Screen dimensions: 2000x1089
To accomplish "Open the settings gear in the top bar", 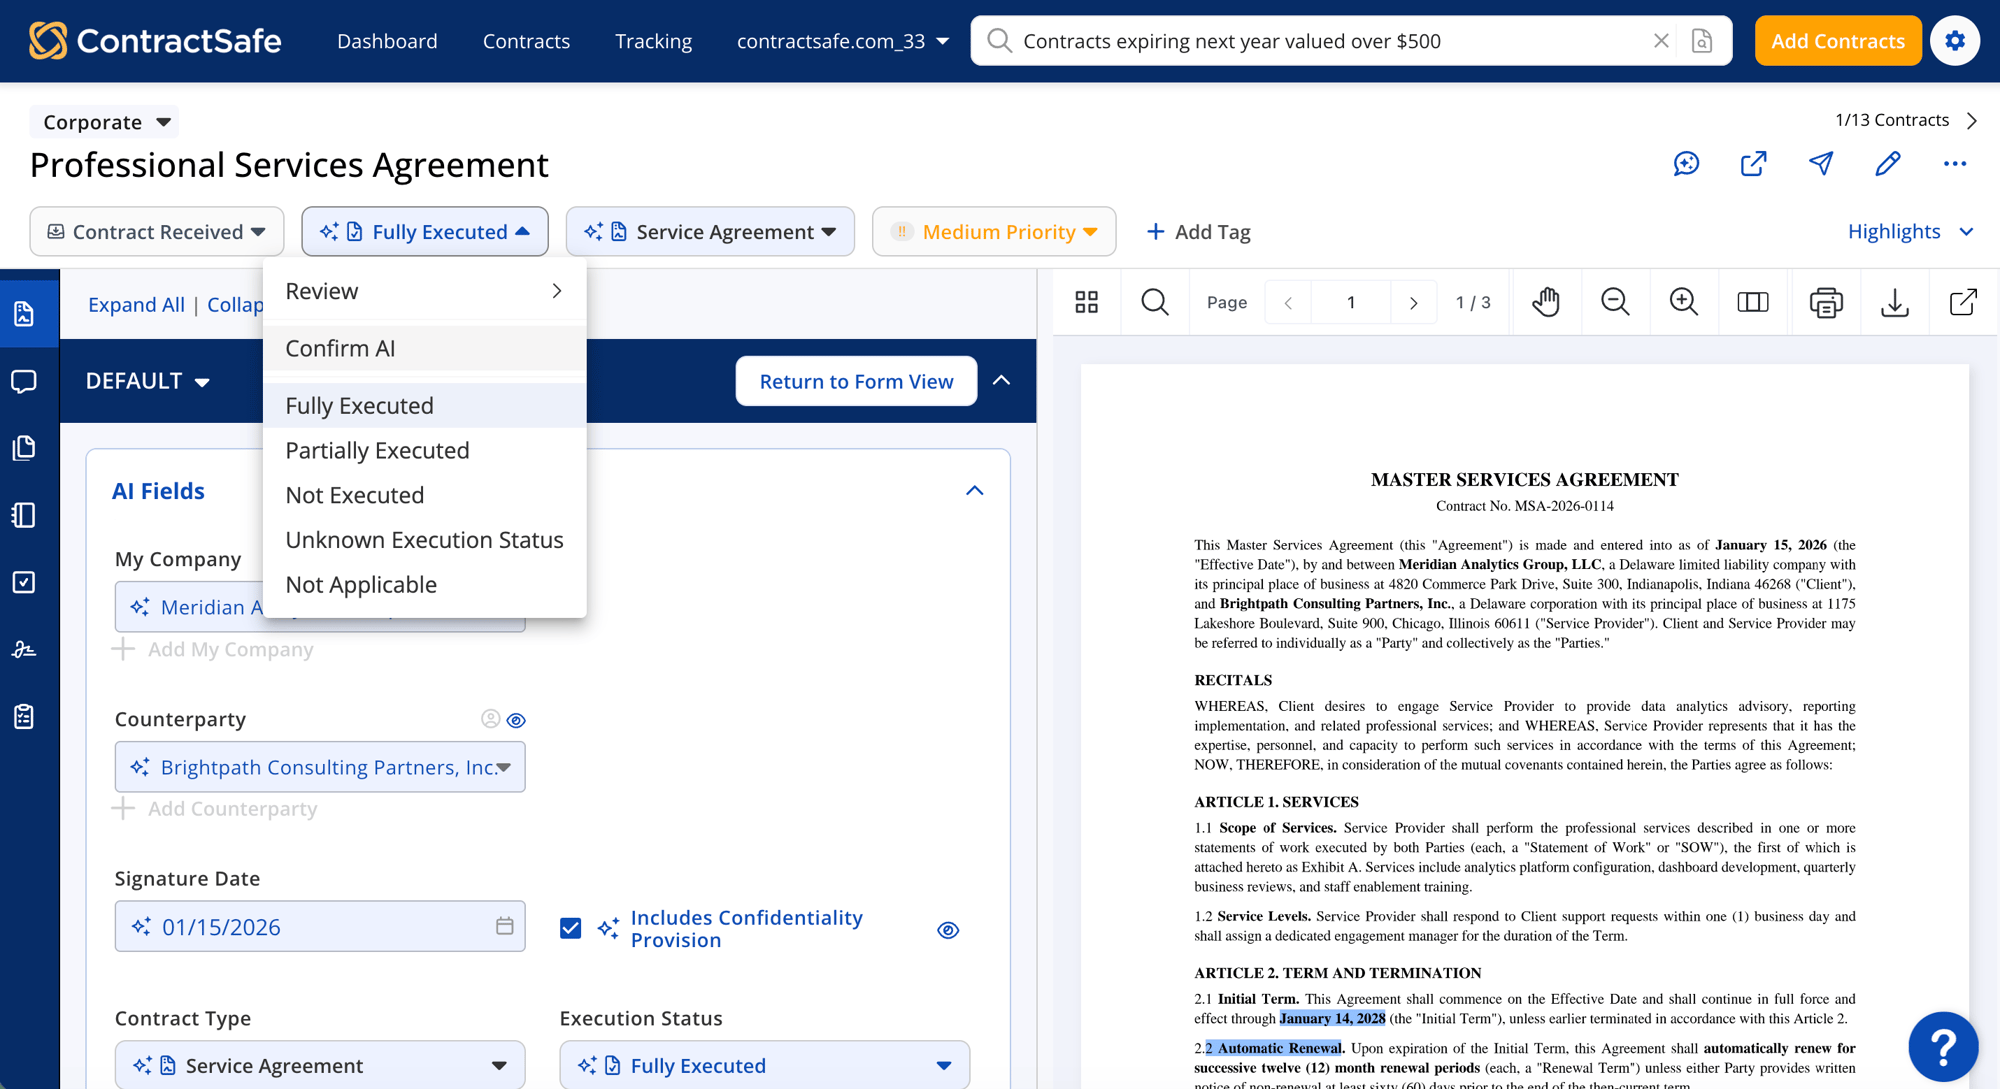I will click(x=1955, y=41).
